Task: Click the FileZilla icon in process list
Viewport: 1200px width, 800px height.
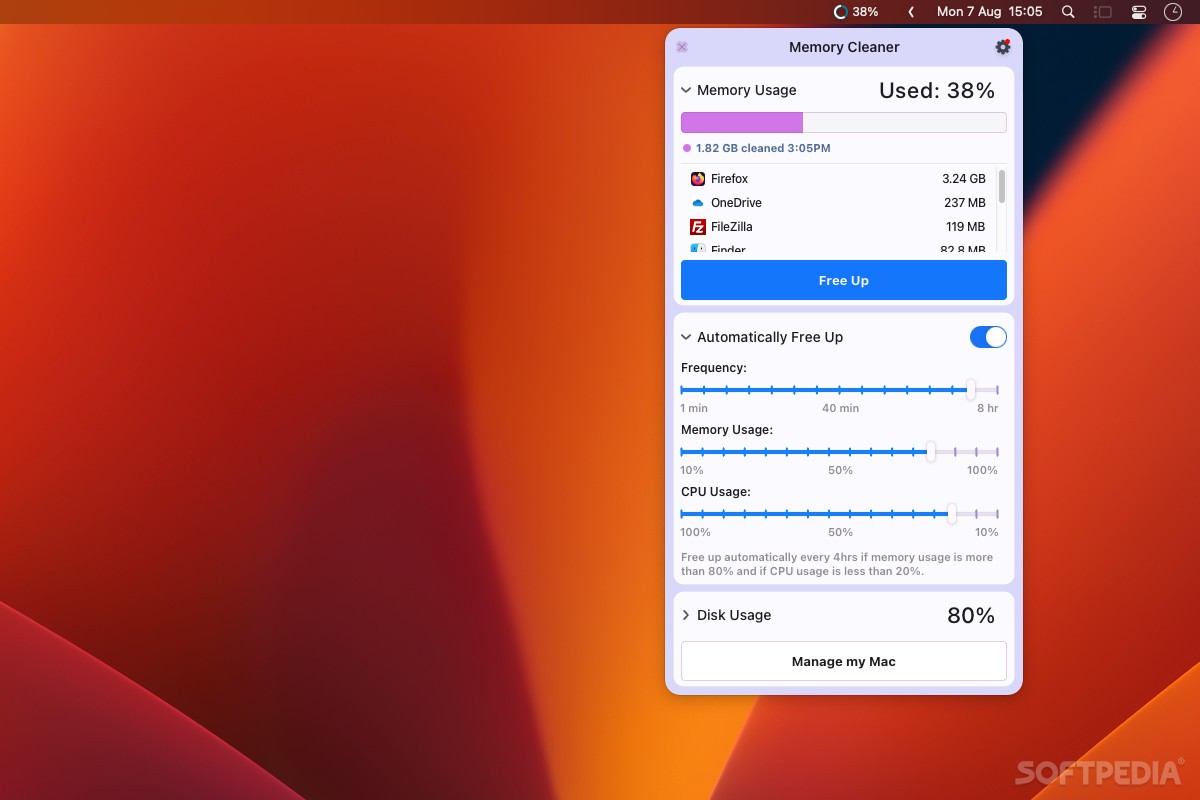Action: (698, 227)
